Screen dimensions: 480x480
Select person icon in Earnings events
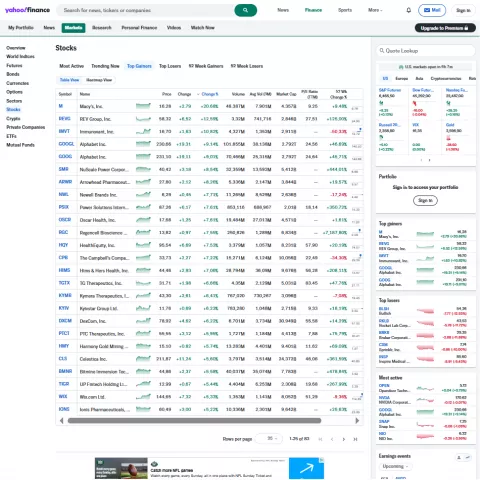[x=459, y=457]
